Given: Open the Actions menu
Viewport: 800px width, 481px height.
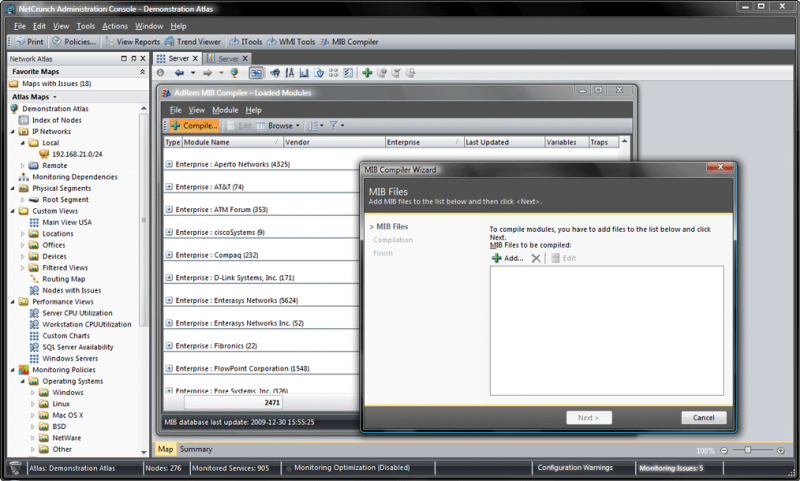Looking at the screenshot, I should [115, 26].
